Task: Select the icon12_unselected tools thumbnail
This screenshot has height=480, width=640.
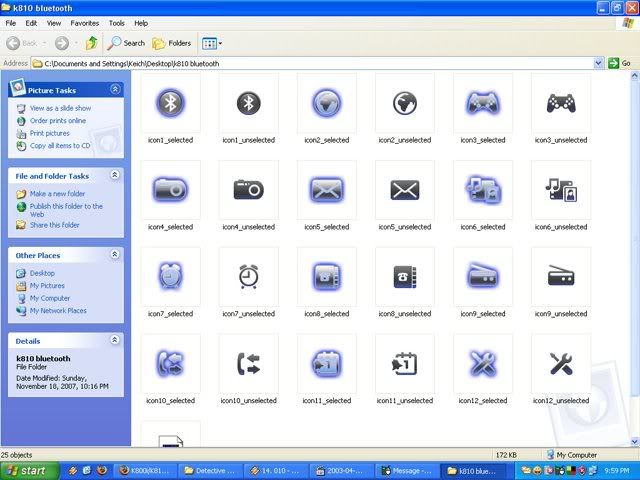Action: pyautogui.click(x=561, y=364)
